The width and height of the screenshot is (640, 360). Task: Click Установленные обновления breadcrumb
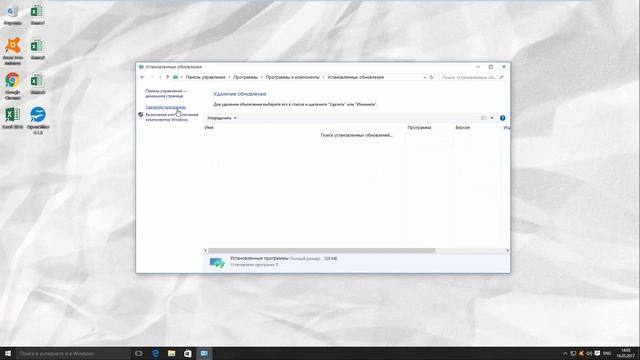click(356, 77)
